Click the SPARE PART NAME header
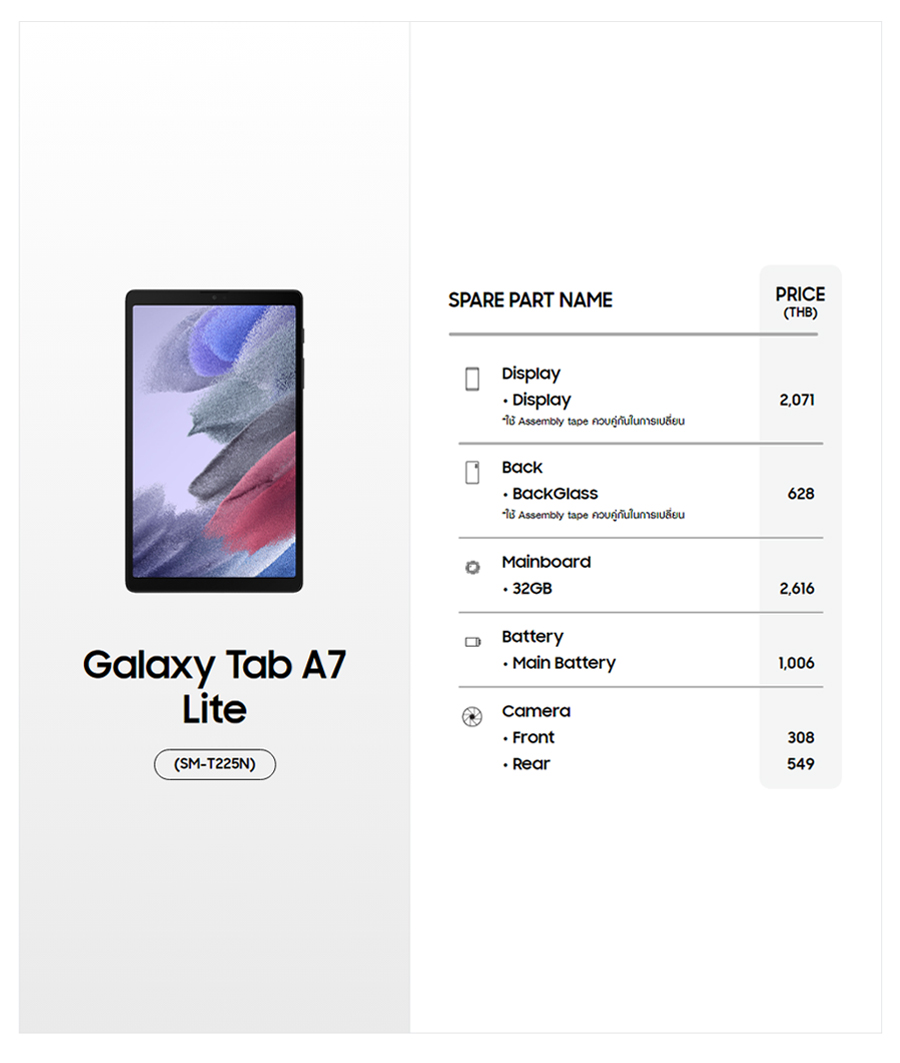The height and width of the screenshot is (1063, 900). tap(530, 300)
